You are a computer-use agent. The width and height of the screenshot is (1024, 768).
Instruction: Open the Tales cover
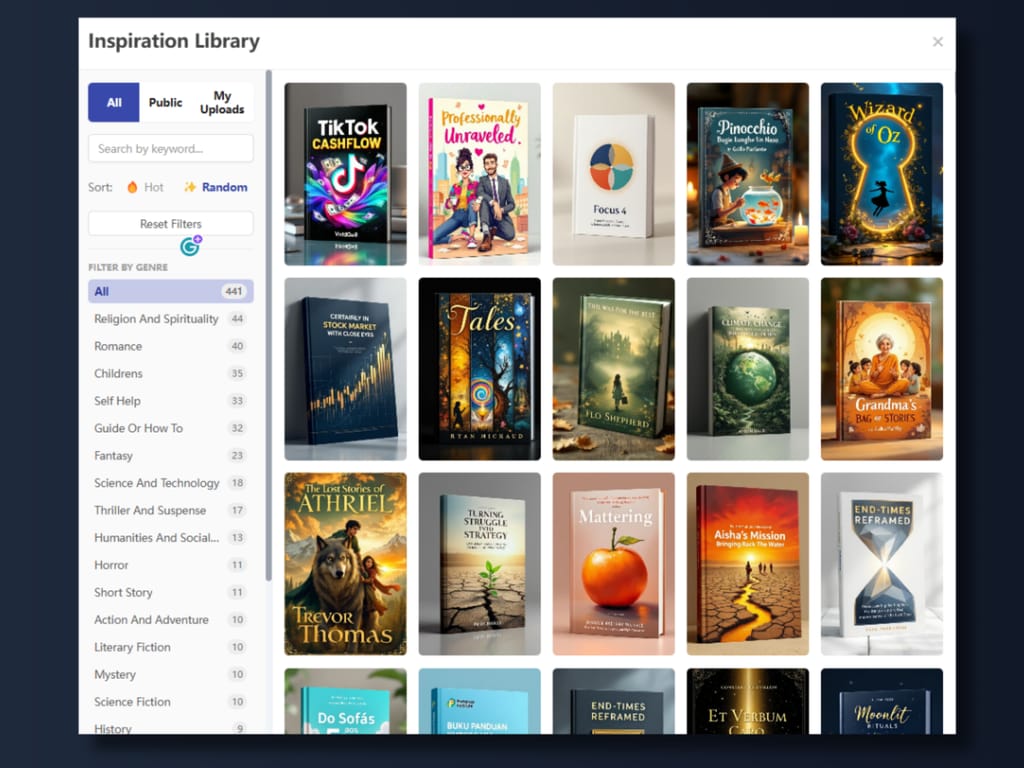click(x=479, y=369)
